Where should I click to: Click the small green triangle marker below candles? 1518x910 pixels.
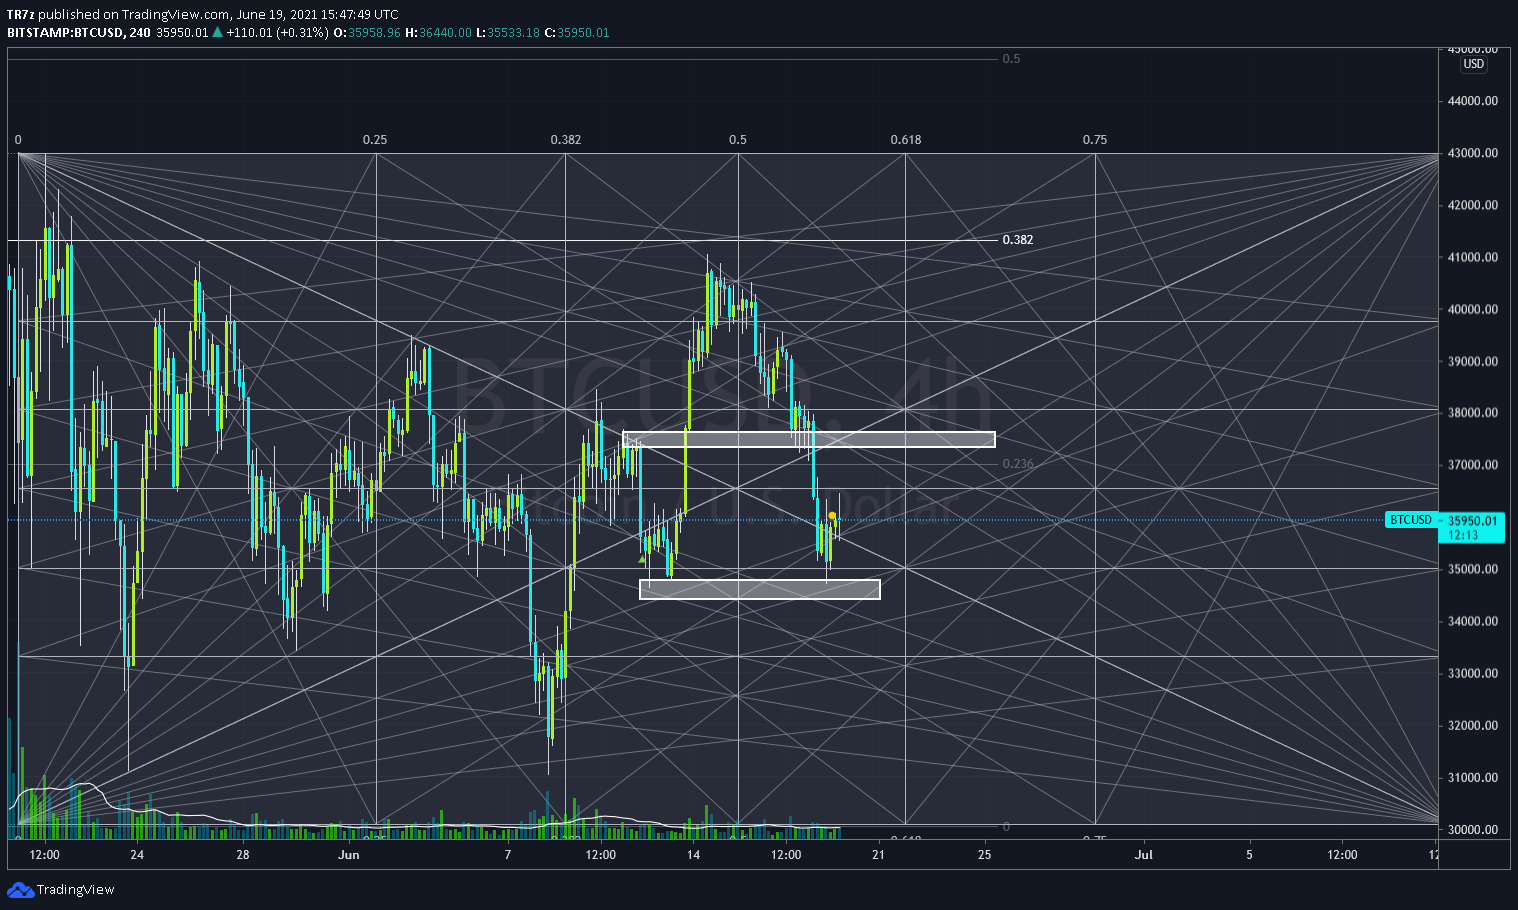[642, 560]
